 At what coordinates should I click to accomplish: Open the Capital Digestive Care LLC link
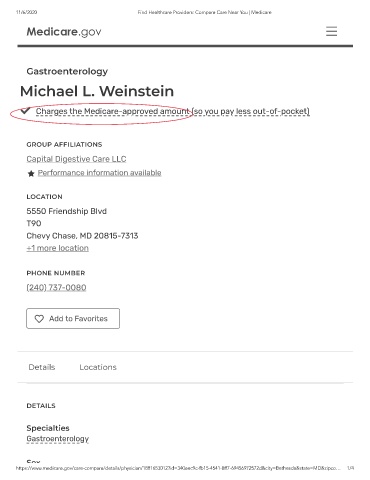point(76,159)
